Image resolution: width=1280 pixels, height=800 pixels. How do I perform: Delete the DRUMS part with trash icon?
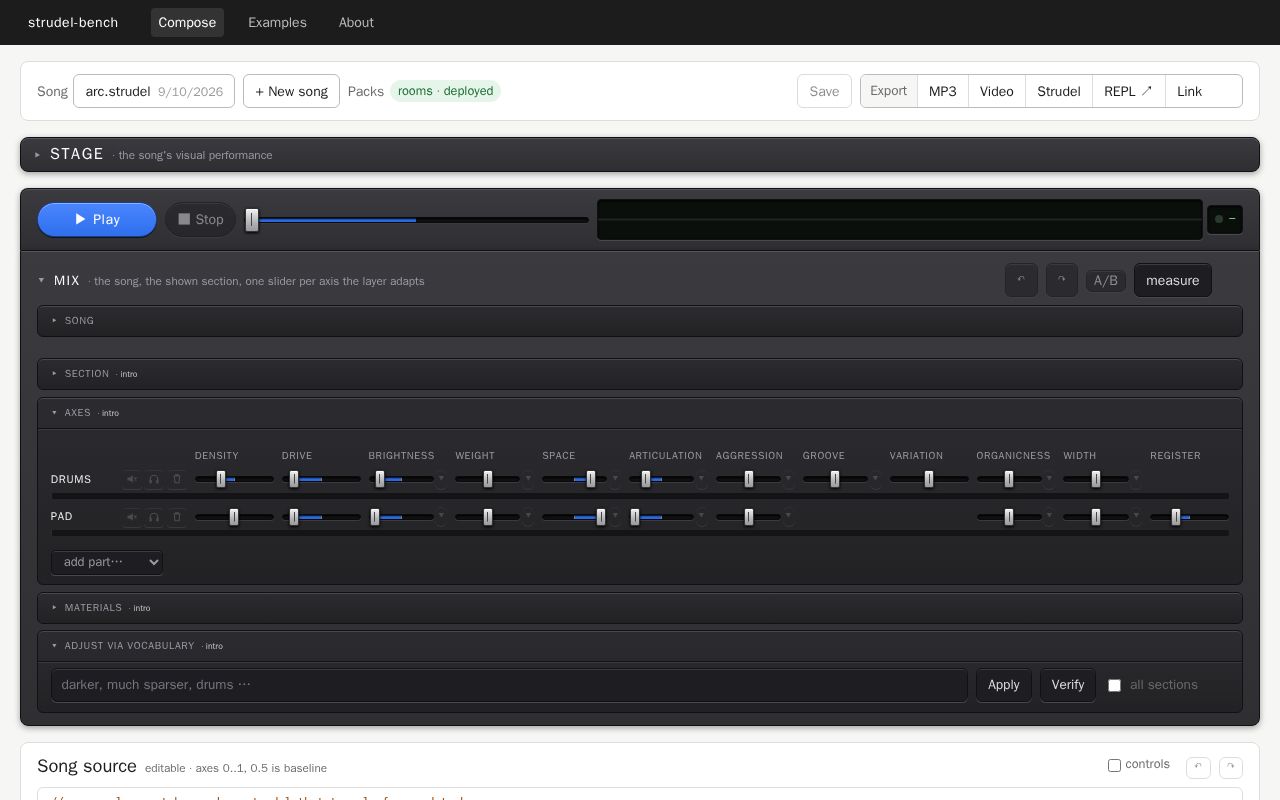[x=177, y=479]
